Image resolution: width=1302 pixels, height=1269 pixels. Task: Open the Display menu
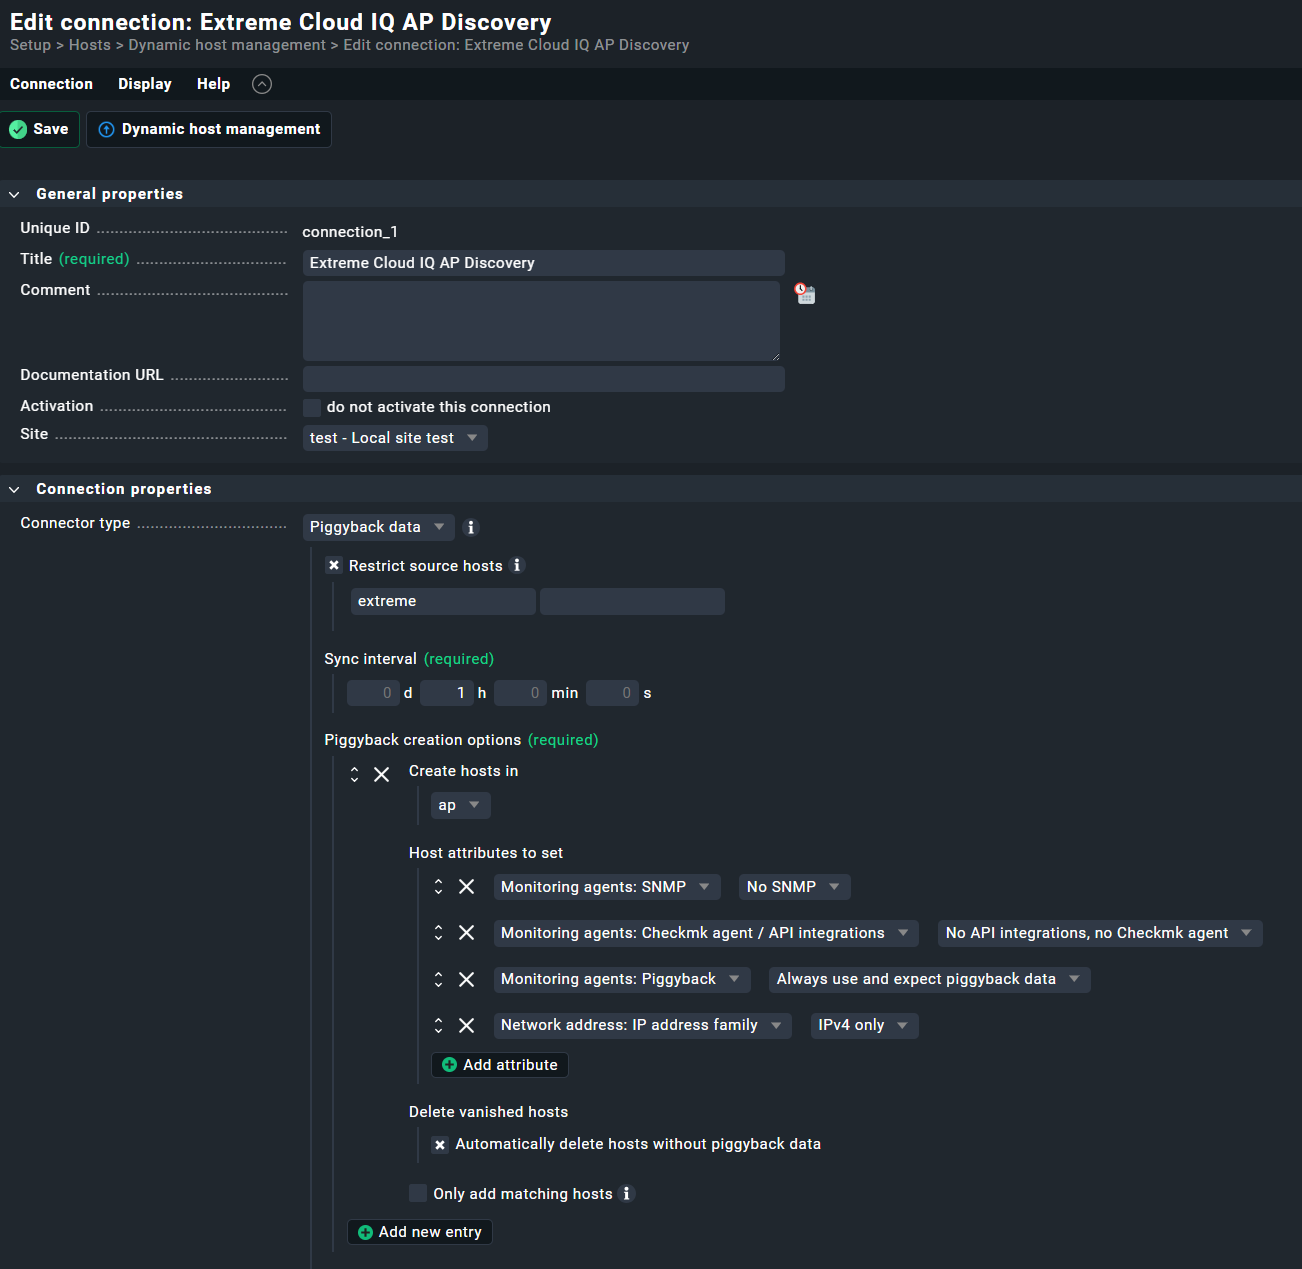coord(145,84)
